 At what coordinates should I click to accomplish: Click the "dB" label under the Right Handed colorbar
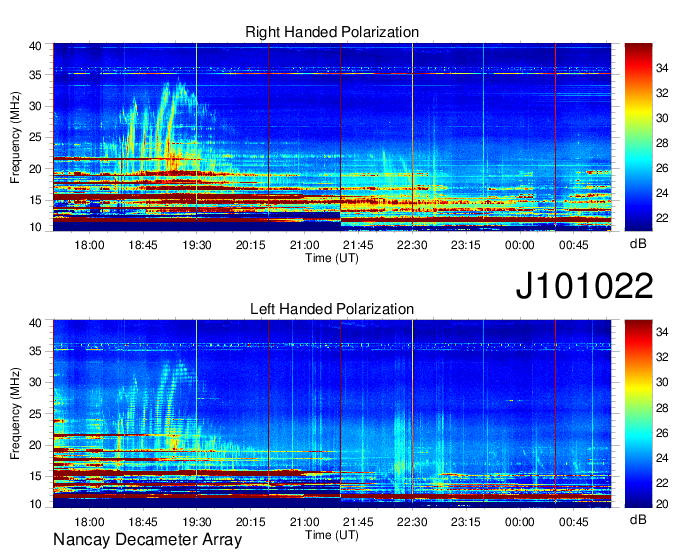tap(638, 244)
